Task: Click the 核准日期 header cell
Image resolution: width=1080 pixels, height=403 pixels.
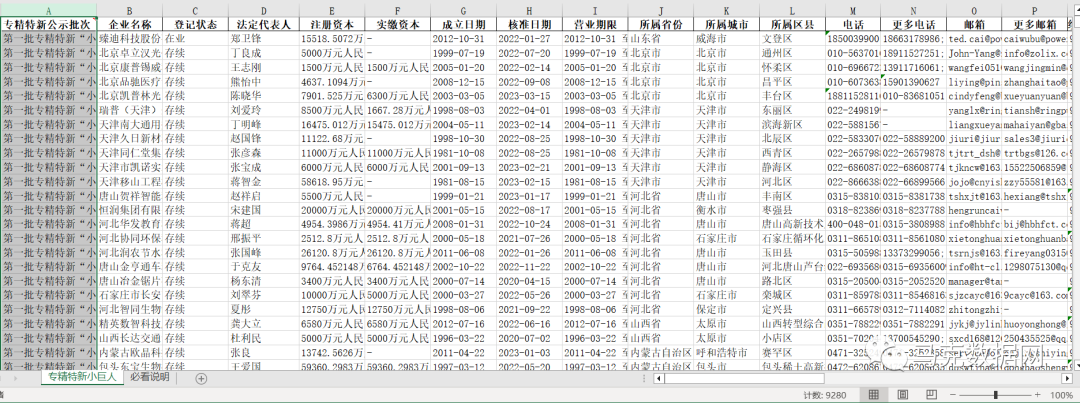Action: 529,24
